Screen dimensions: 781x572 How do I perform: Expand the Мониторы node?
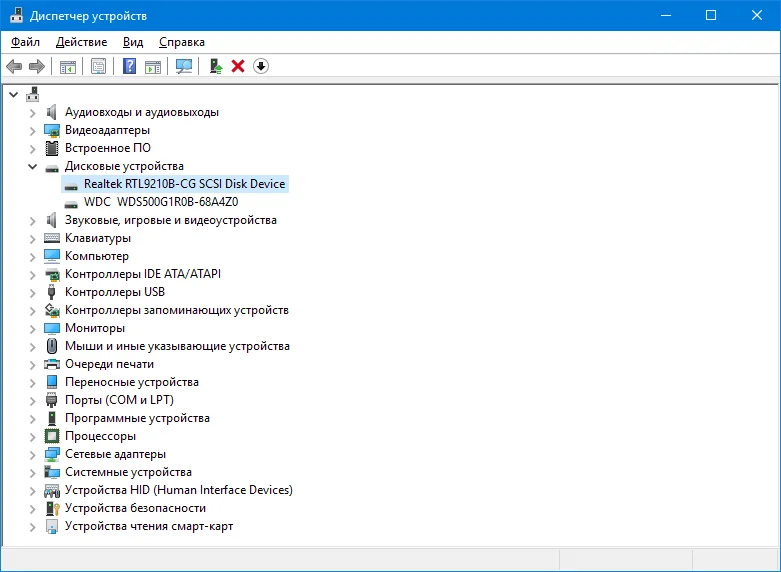click(32, 329)
